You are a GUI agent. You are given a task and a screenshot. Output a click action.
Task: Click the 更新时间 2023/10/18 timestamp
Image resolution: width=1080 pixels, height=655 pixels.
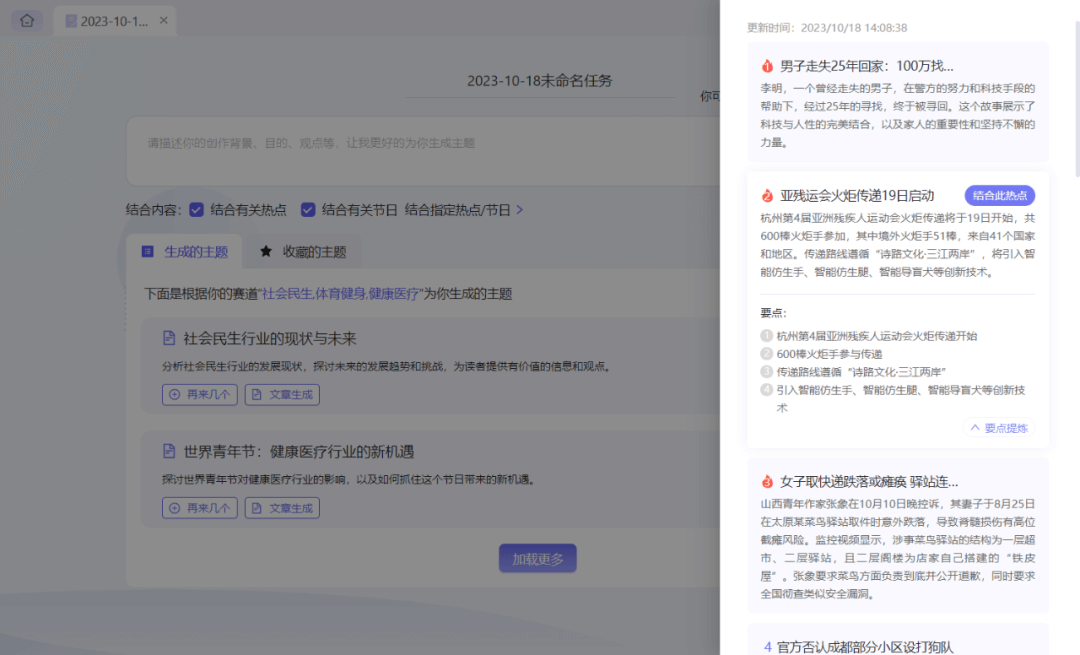[x=827, y=28]
